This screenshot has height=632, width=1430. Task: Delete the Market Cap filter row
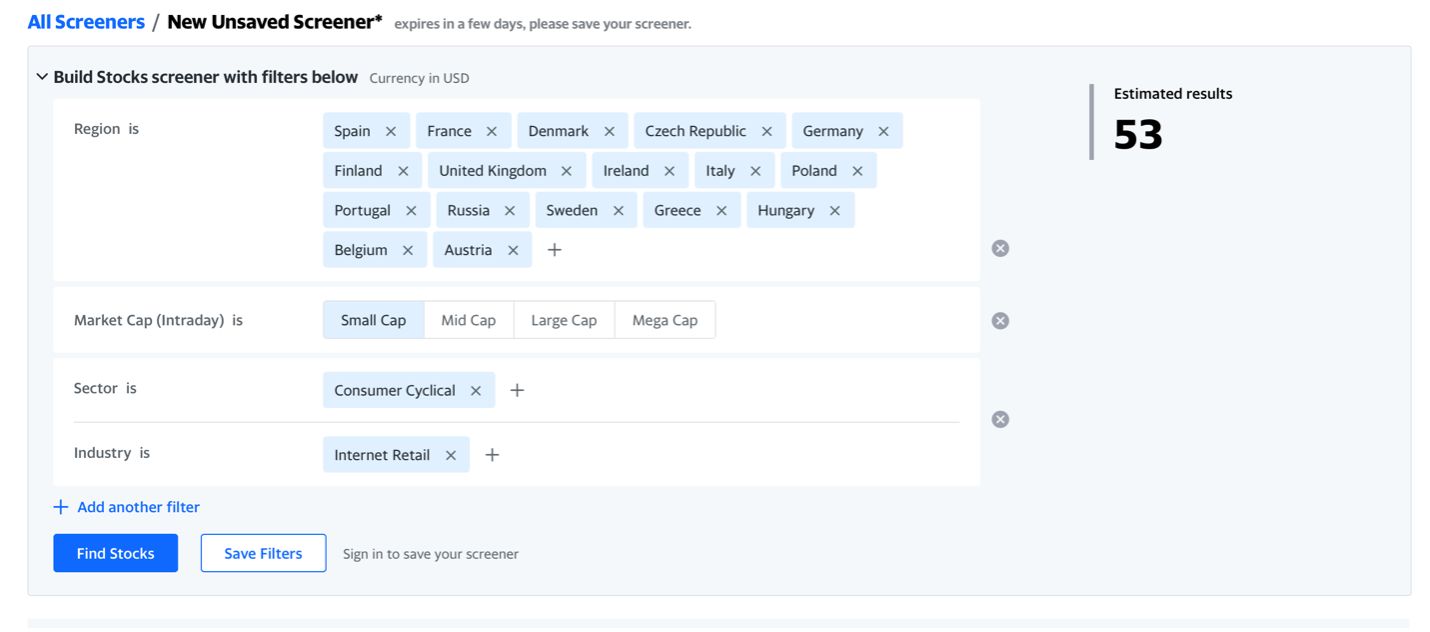(x=1000, y=321)
